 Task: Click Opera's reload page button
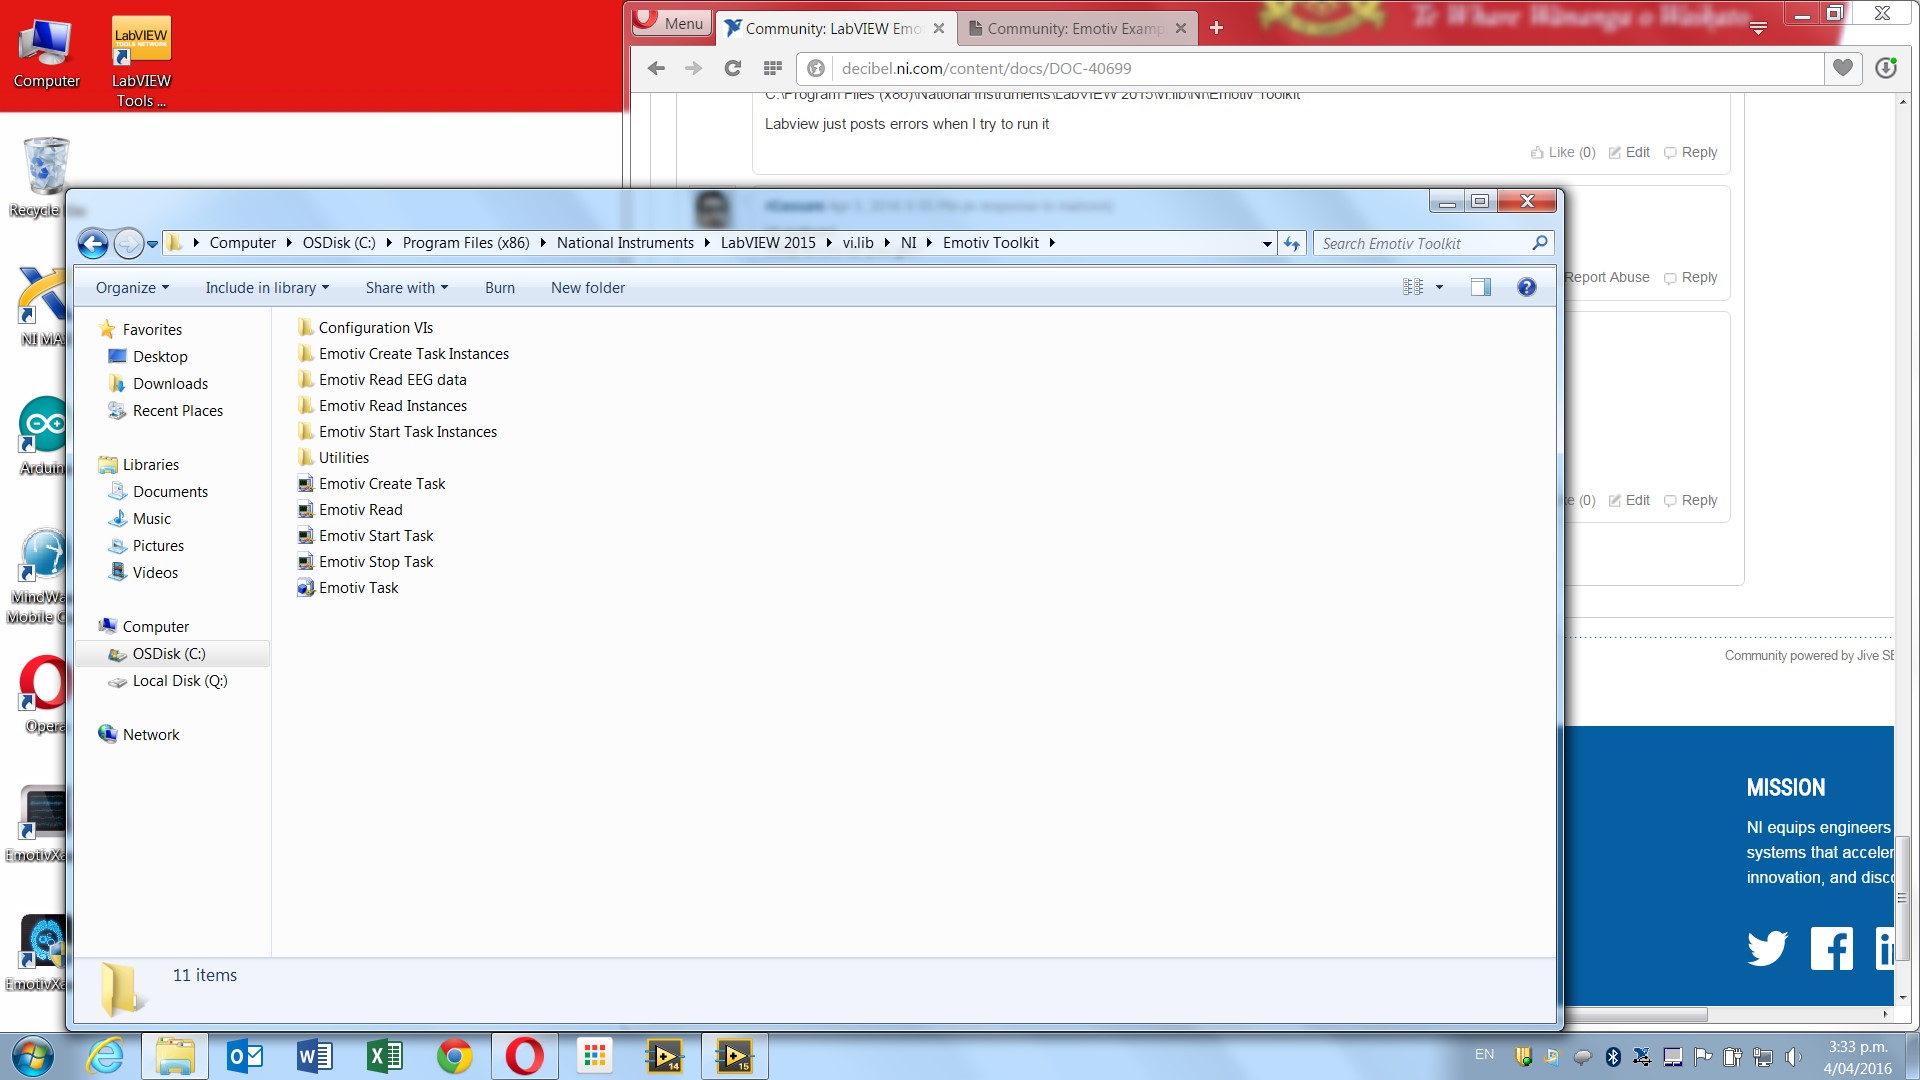pyautogui.click(x=733, y=68)
